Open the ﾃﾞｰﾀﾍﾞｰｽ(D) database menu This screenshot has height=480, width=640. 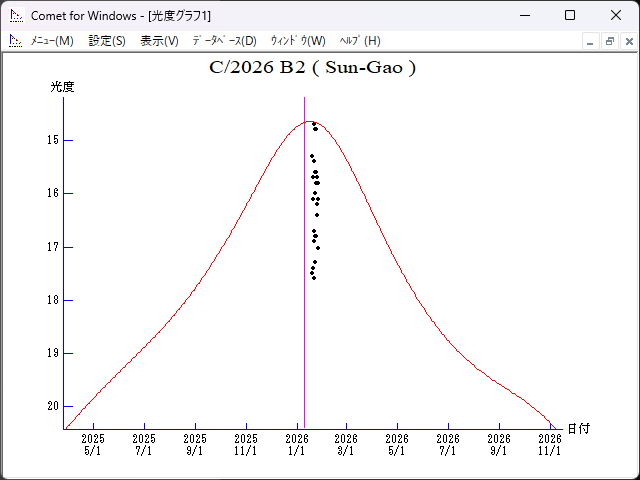224,41
